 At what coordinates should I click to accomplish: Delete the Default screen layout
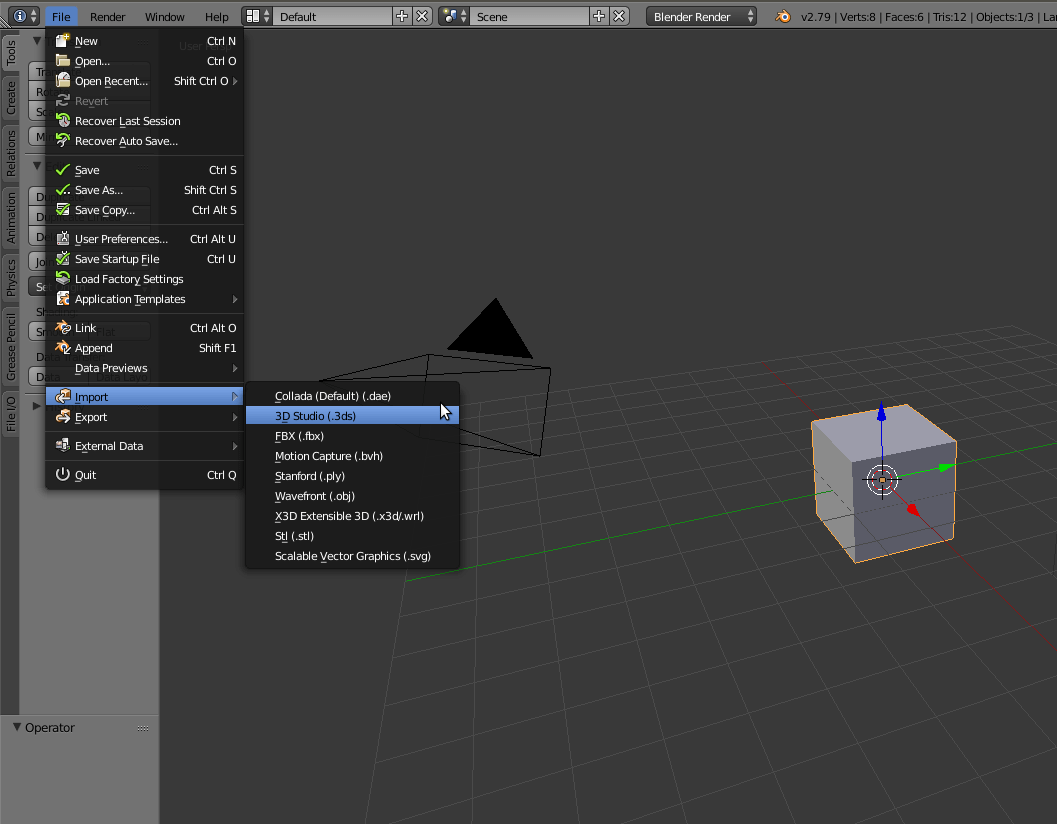point(422,16)
